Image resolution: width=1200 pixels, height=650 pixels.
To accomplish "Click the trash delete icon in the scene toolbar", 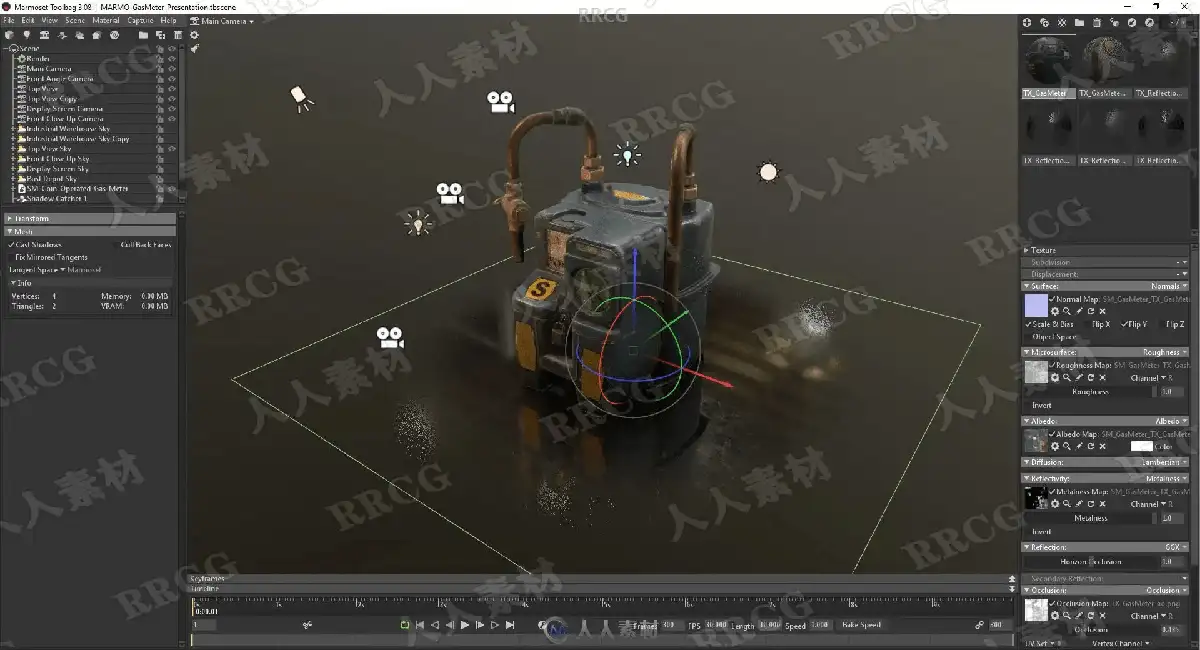I will 178,35.
